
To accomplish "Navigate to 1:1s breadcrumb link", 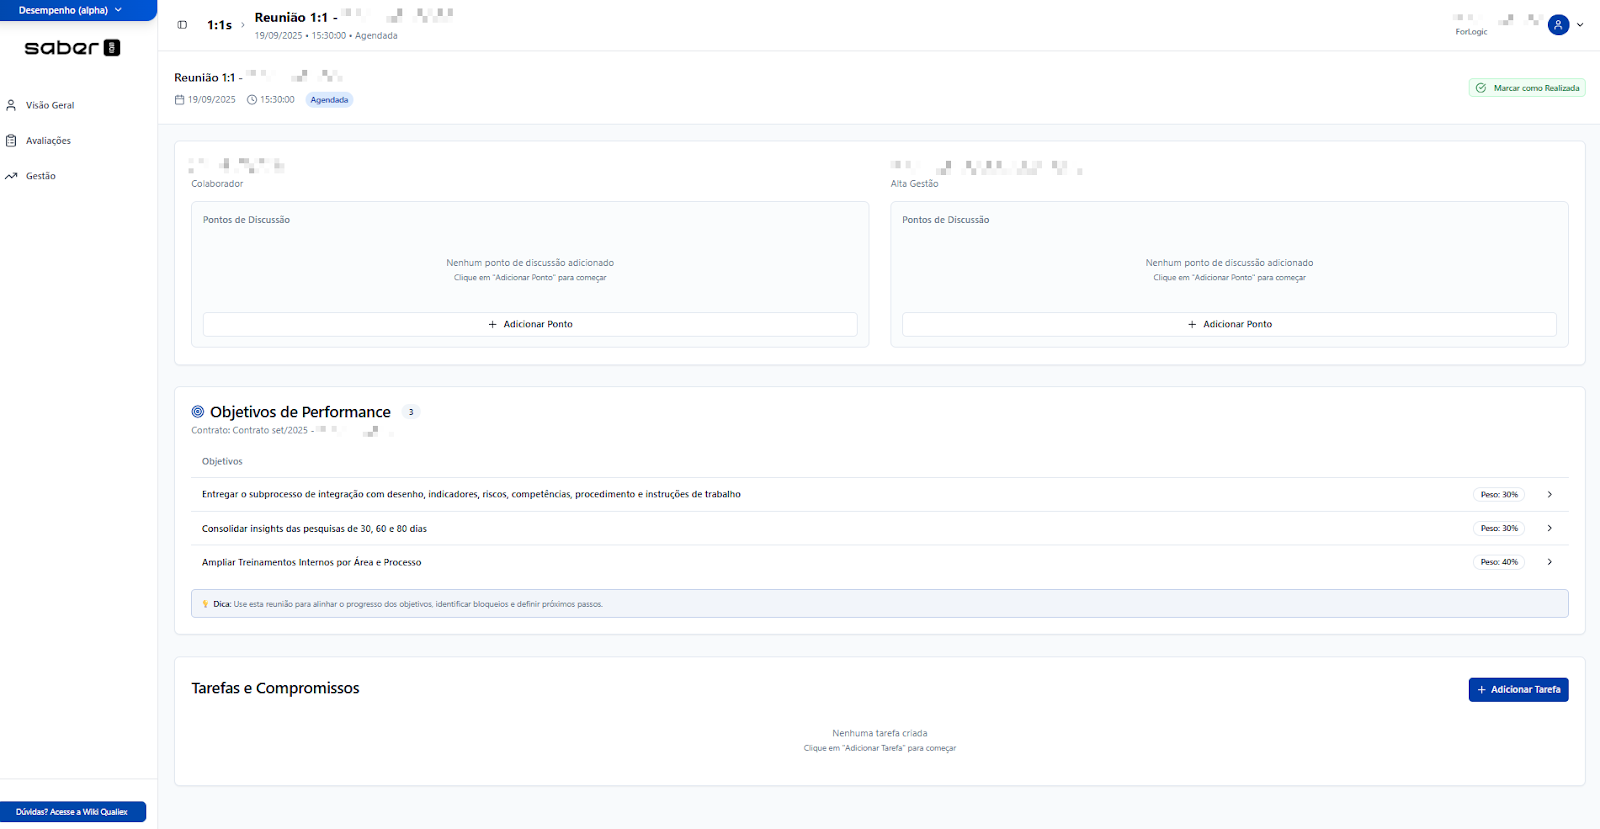I will pos(219,25).
